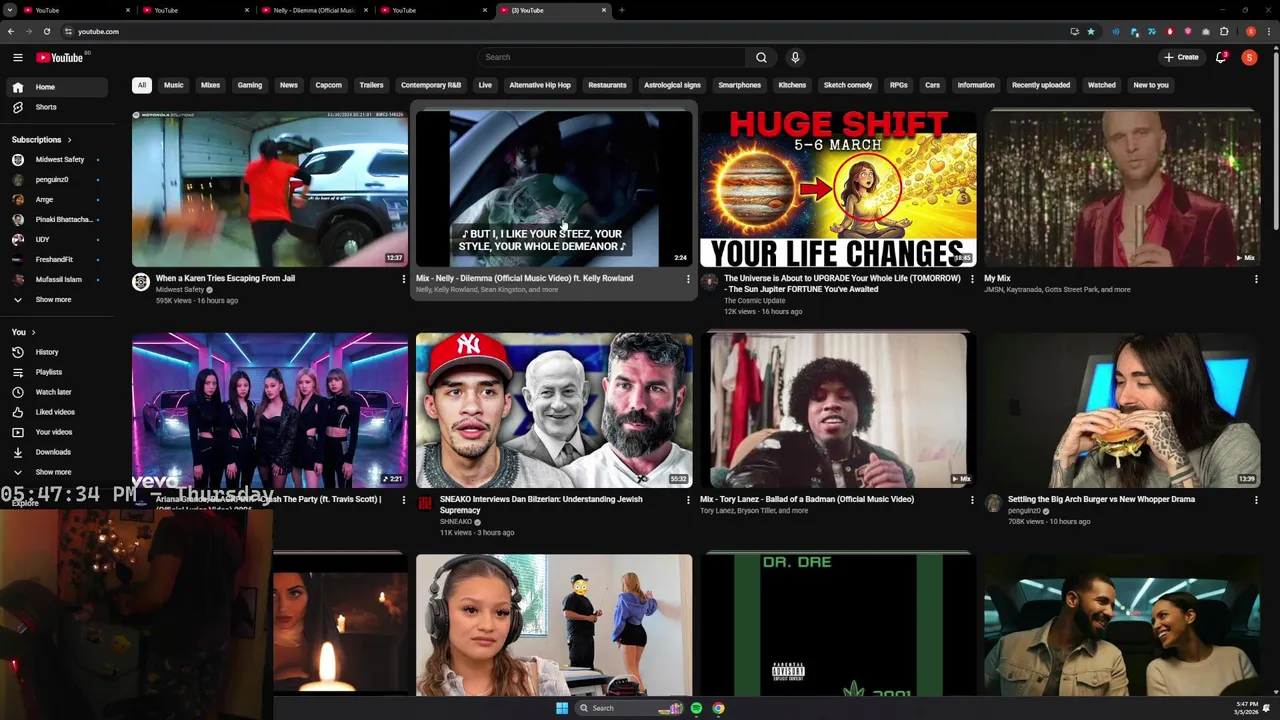Open the notifications bell
Image resolution: width=1280 pixels, height=720 pixels.
click(1221, 57)
